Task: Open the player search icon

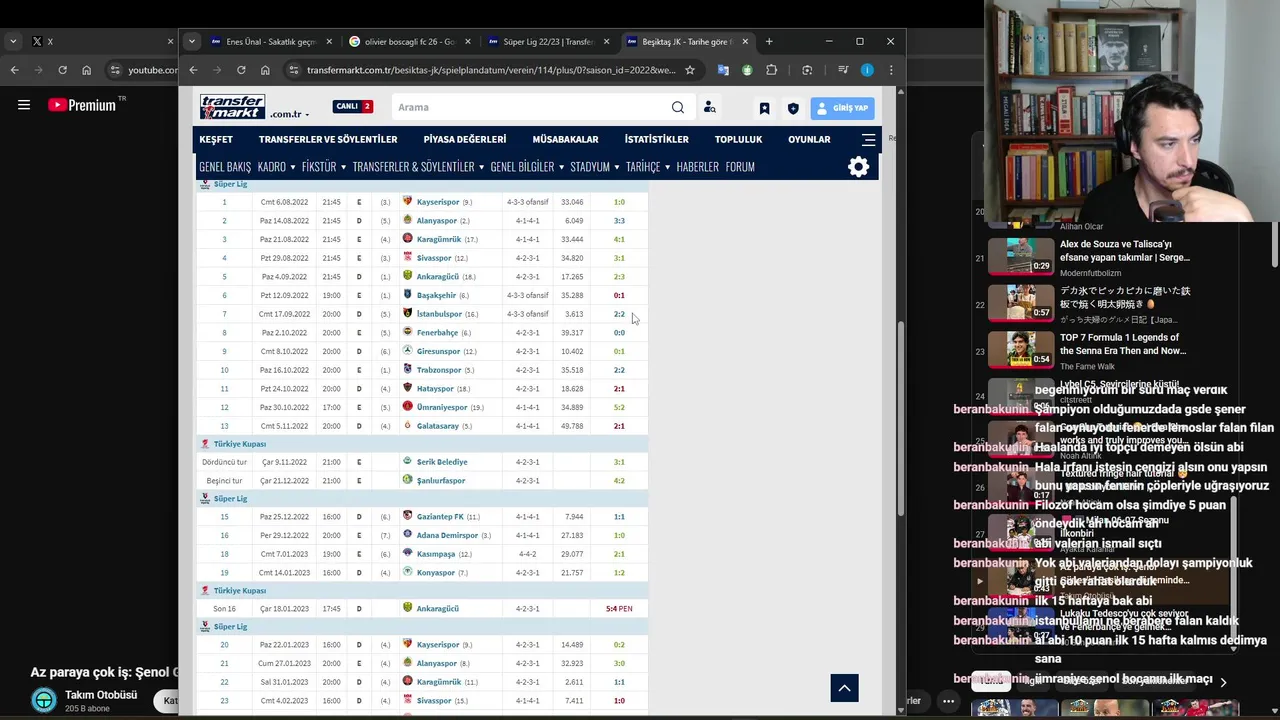Action: (x=709, y=107)
